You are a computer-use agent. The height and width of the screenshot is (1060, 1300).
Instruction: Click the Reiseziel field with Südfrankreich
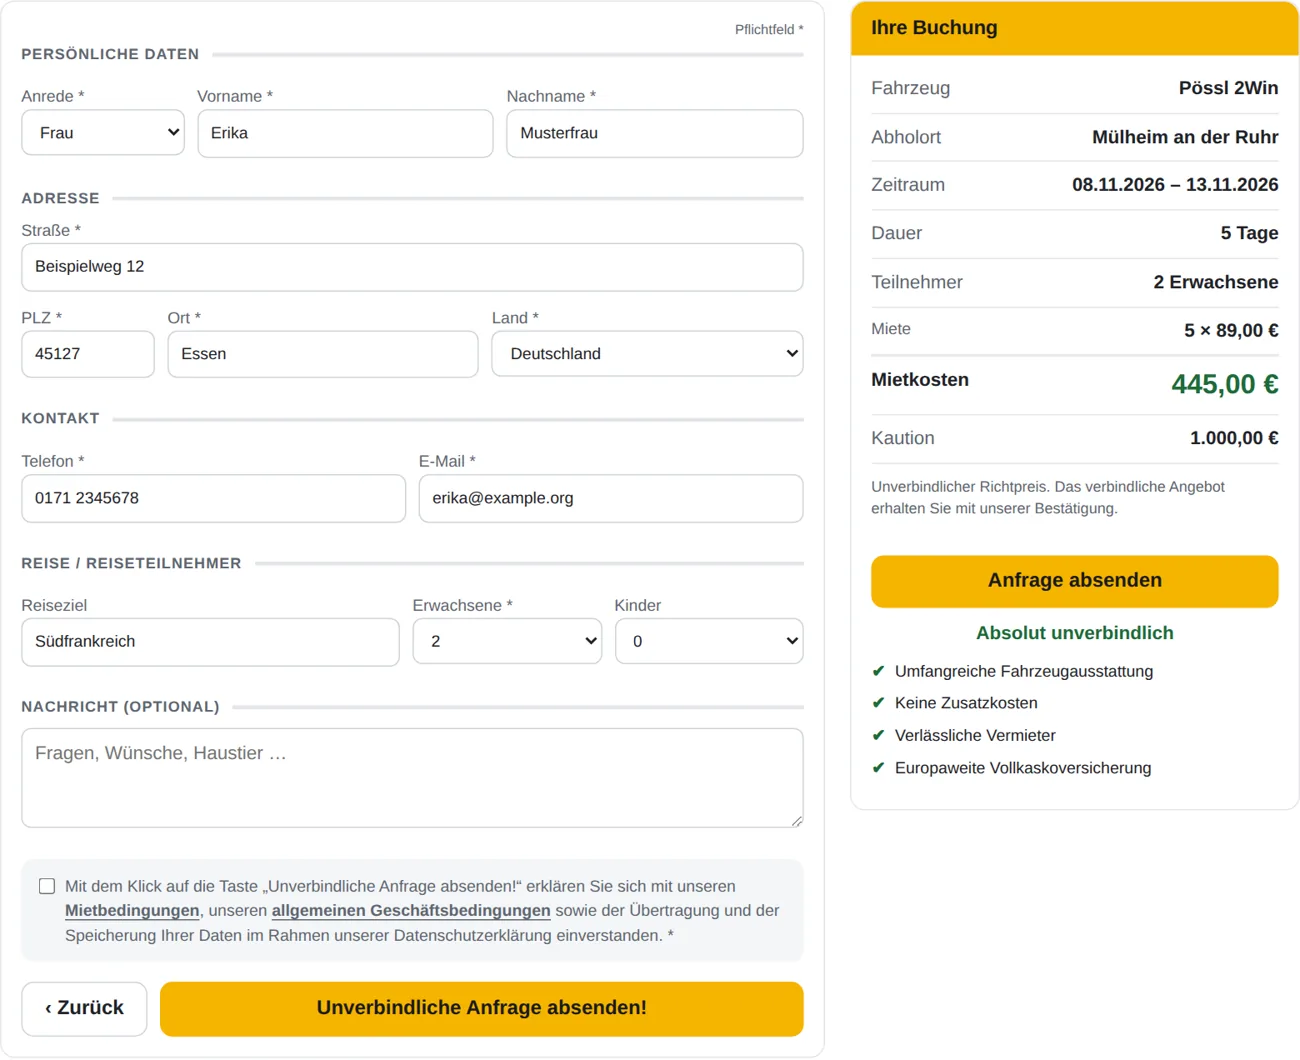[210, 642]
